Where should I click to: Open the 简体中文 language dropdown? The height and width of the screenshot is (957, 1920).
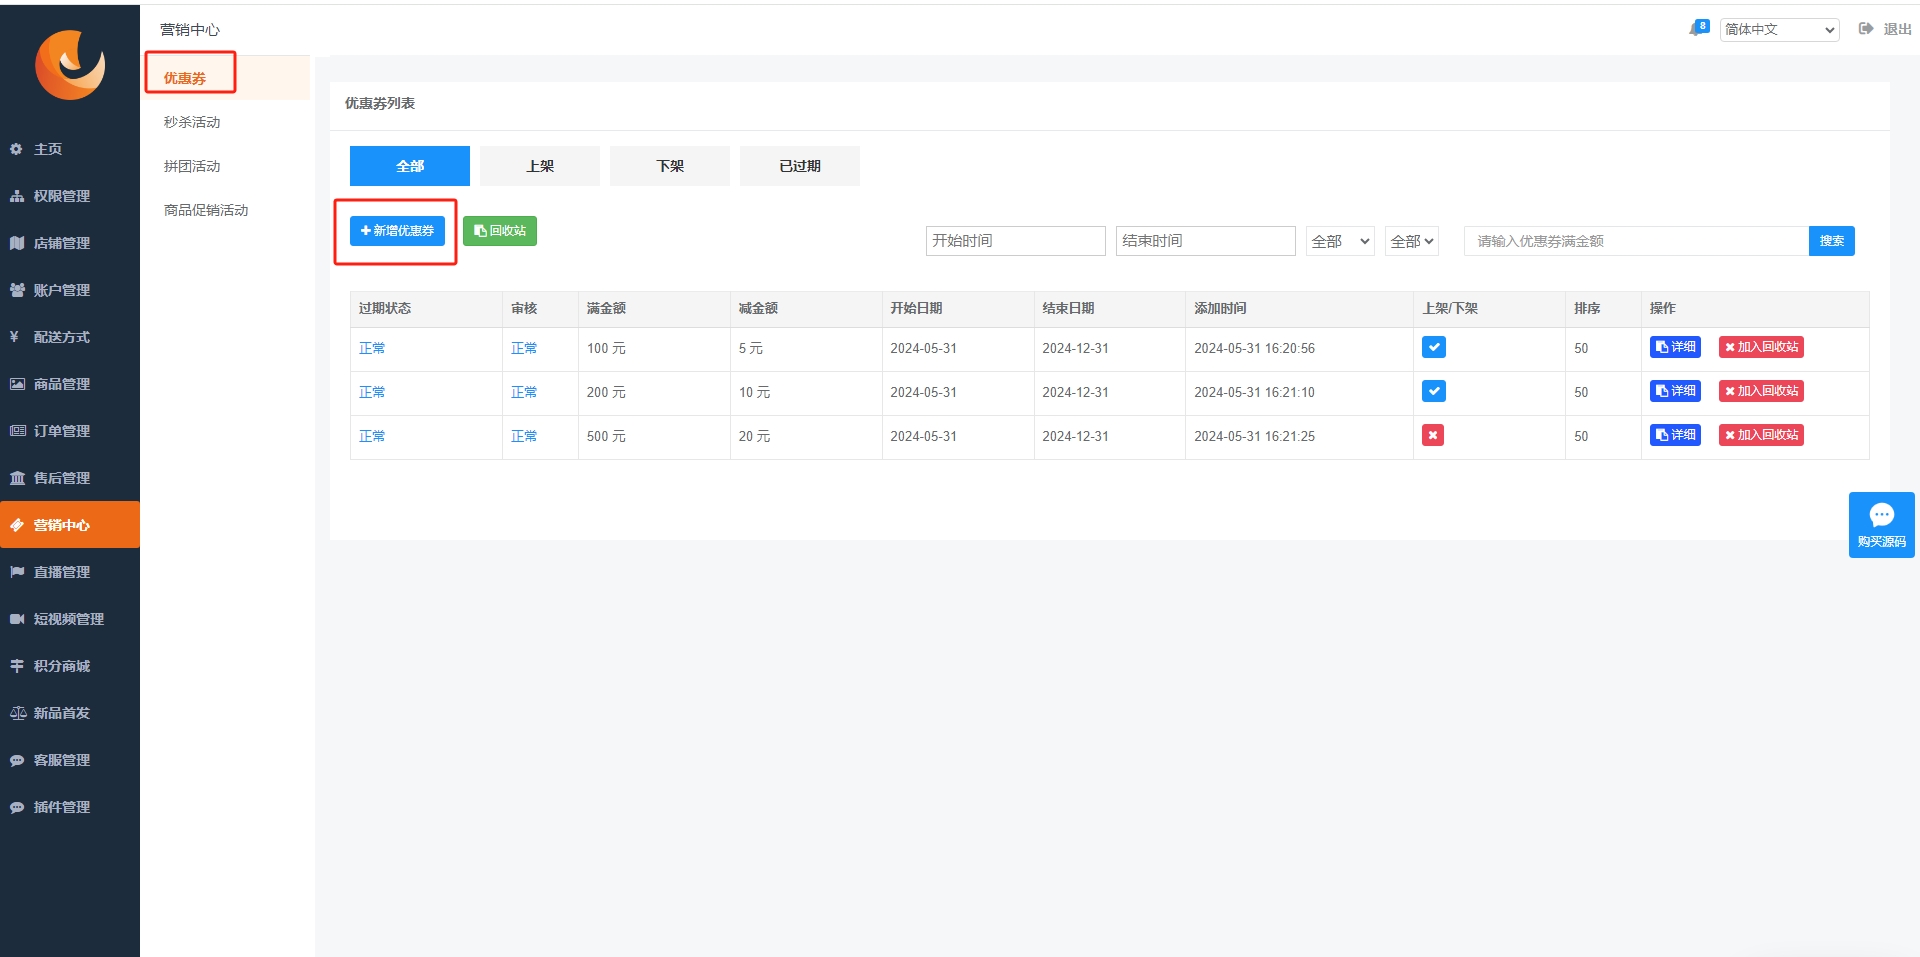1779,29
